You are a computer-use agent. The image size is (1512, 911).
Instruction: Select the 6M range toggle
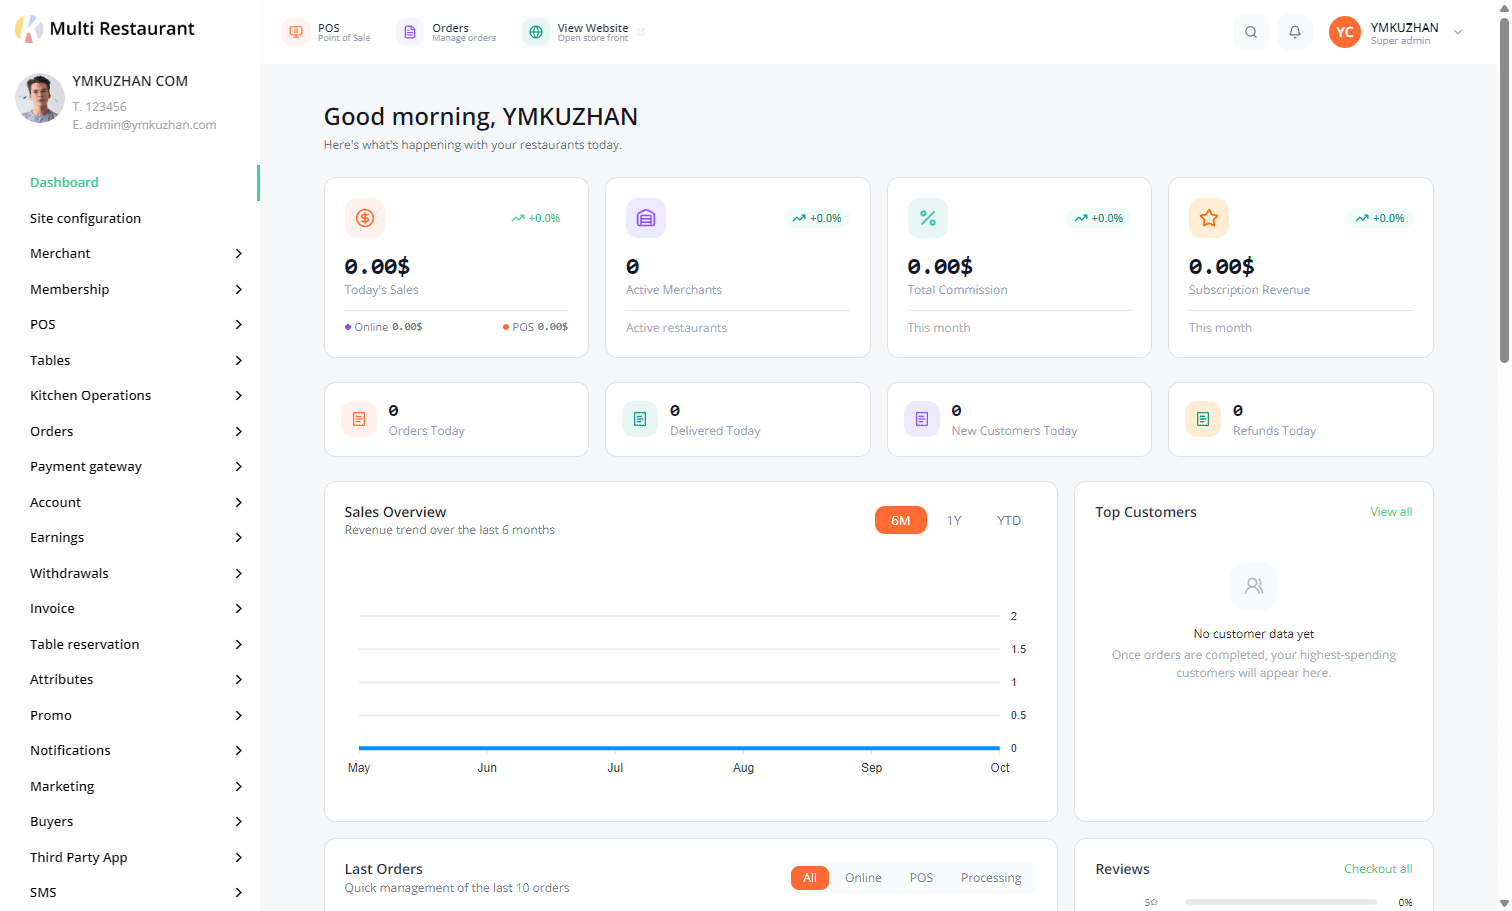click(x=901, y=520)
